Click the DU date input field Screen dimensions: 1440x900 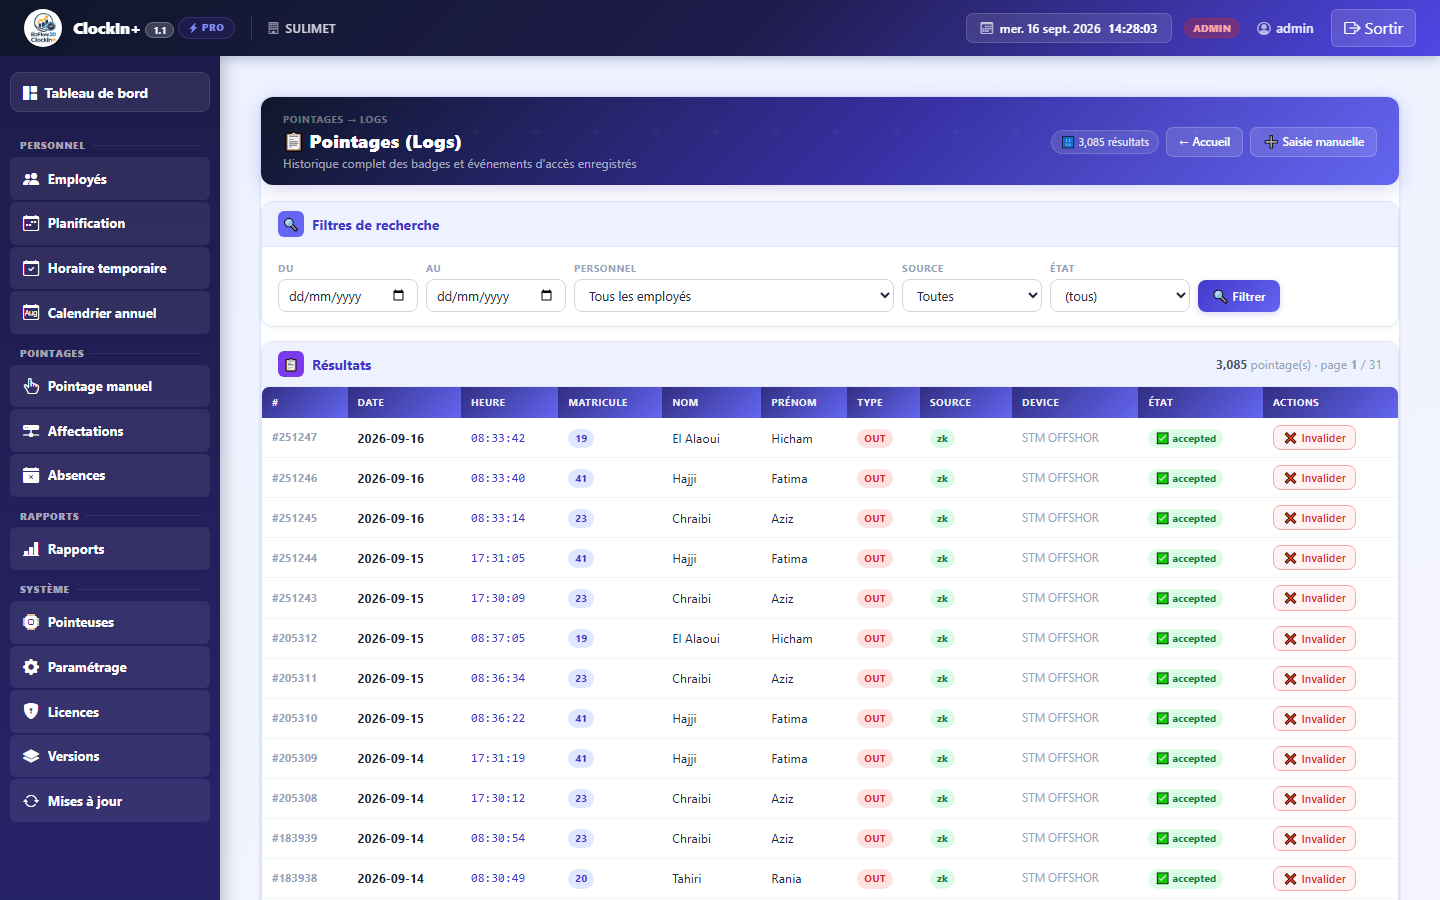[x=348, y=296]
